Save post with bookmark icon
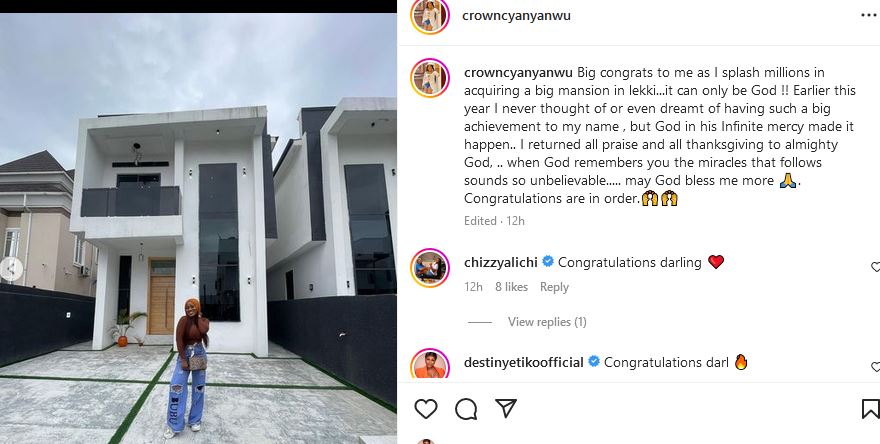This screenshot has width=880, height=444. (869, 408)
